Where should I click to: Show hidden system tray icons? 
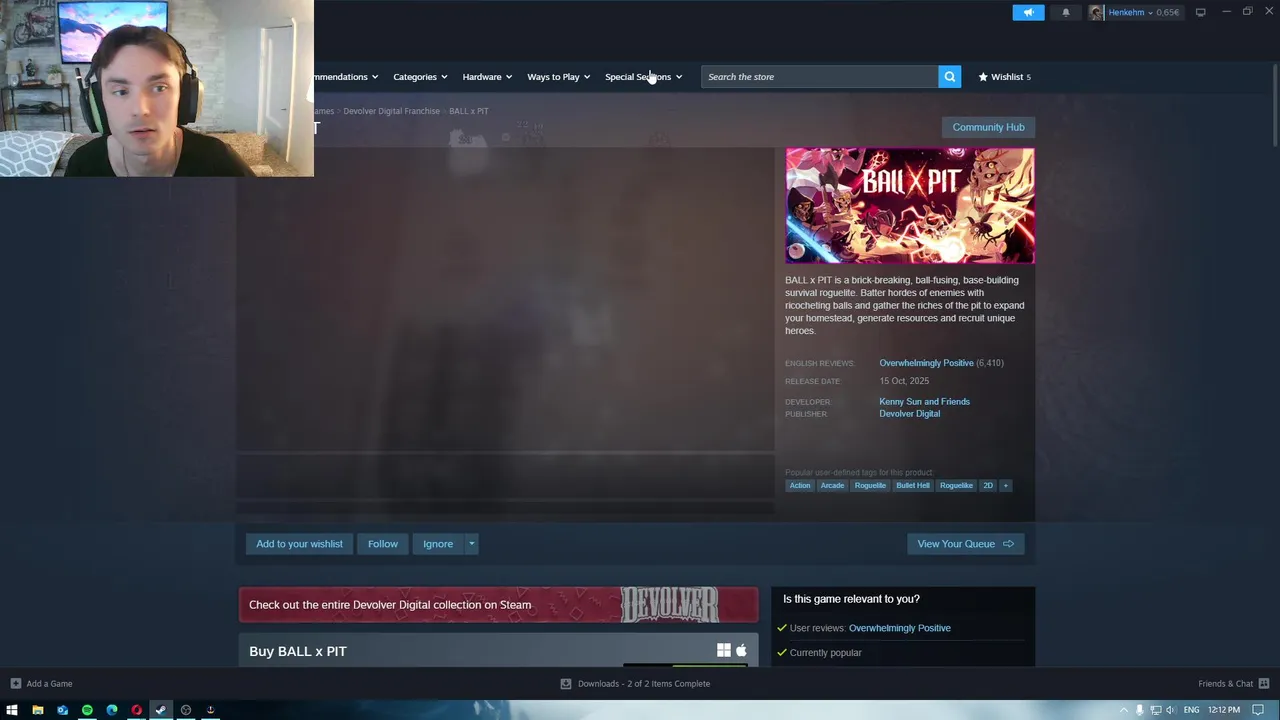(1124, 710)
